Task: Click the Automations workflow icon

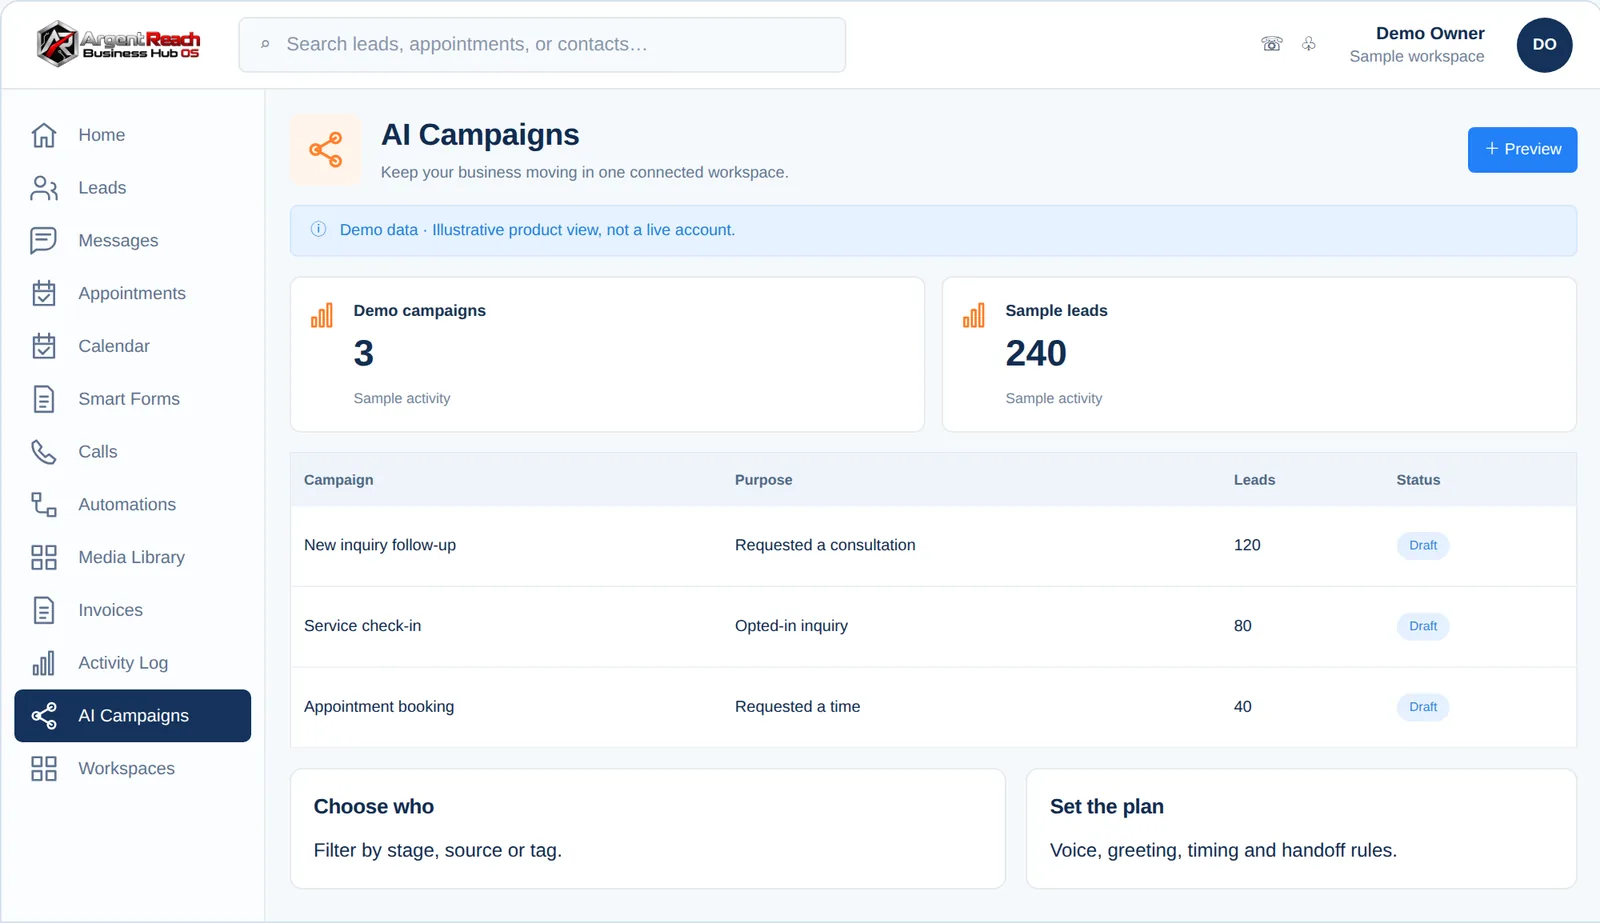Action: click(x=43, y=505)
